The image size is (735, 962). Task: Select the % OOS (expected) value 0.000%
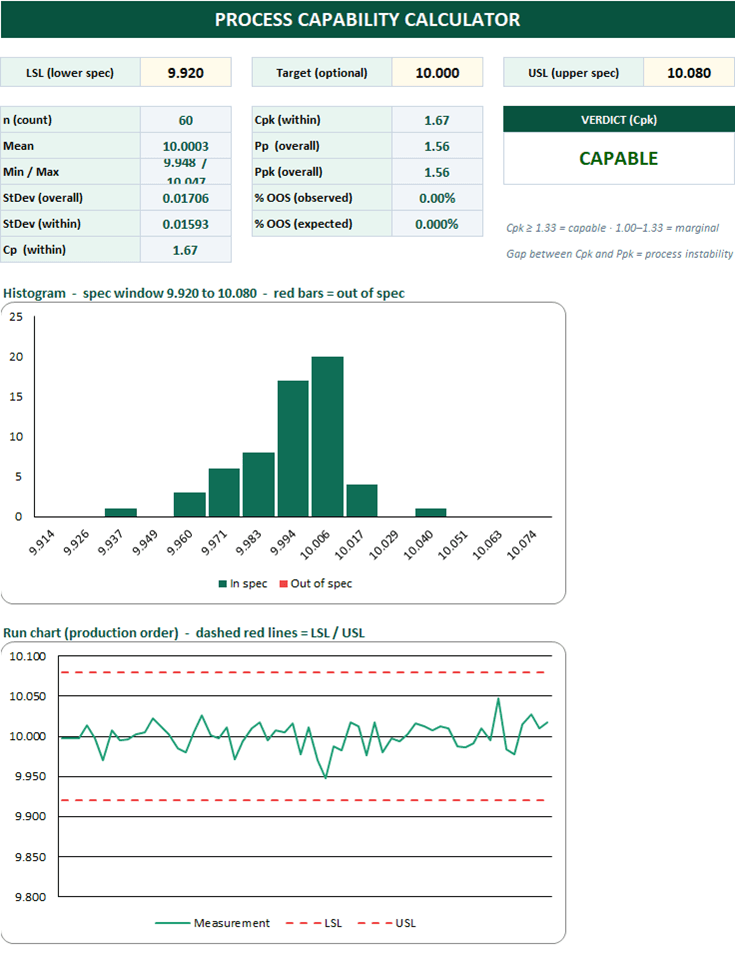437,224
